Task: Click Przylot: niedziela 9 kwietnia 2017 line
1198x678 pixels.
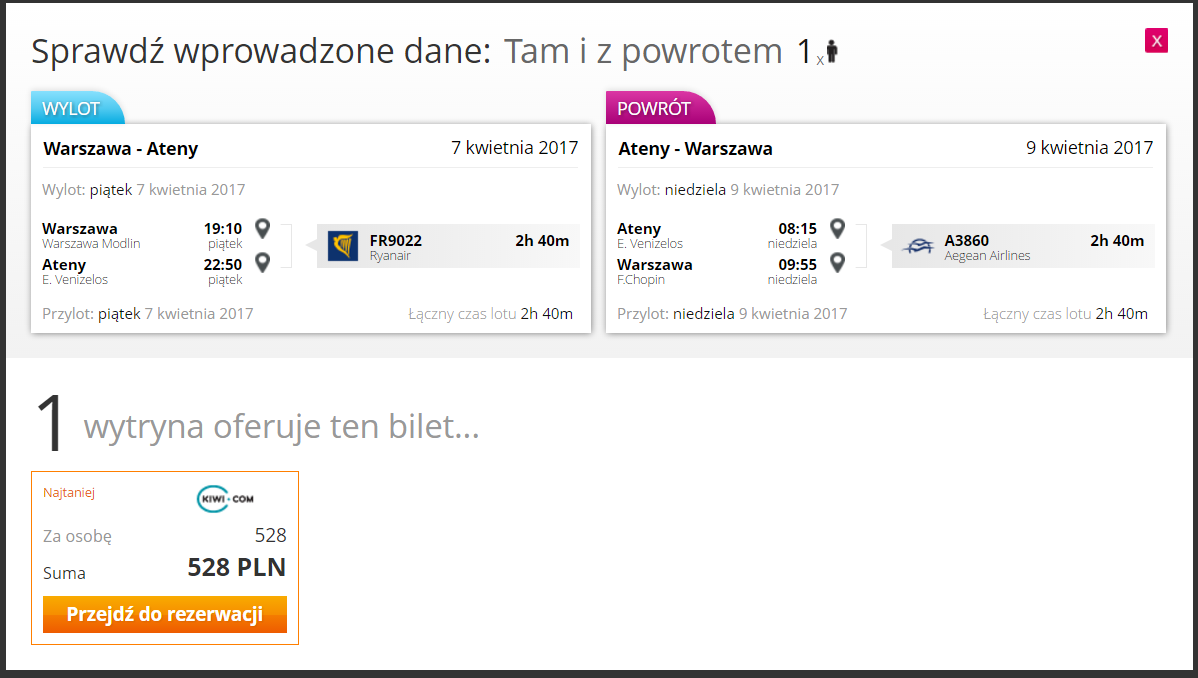Action: [732, 314]
